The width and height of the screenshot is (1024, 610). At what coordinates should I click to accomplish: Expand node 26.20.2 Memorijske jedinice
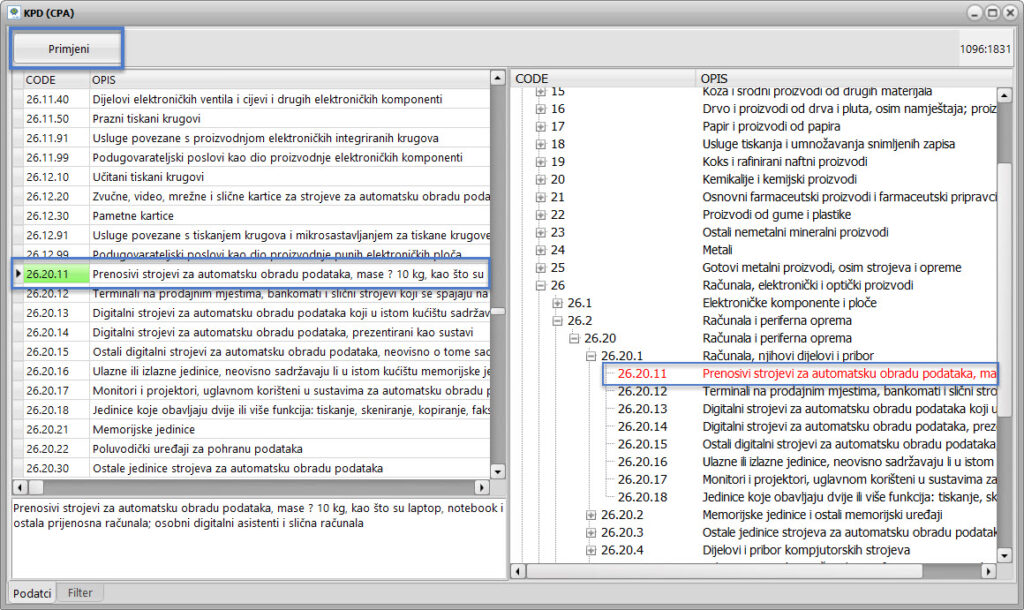591,515
